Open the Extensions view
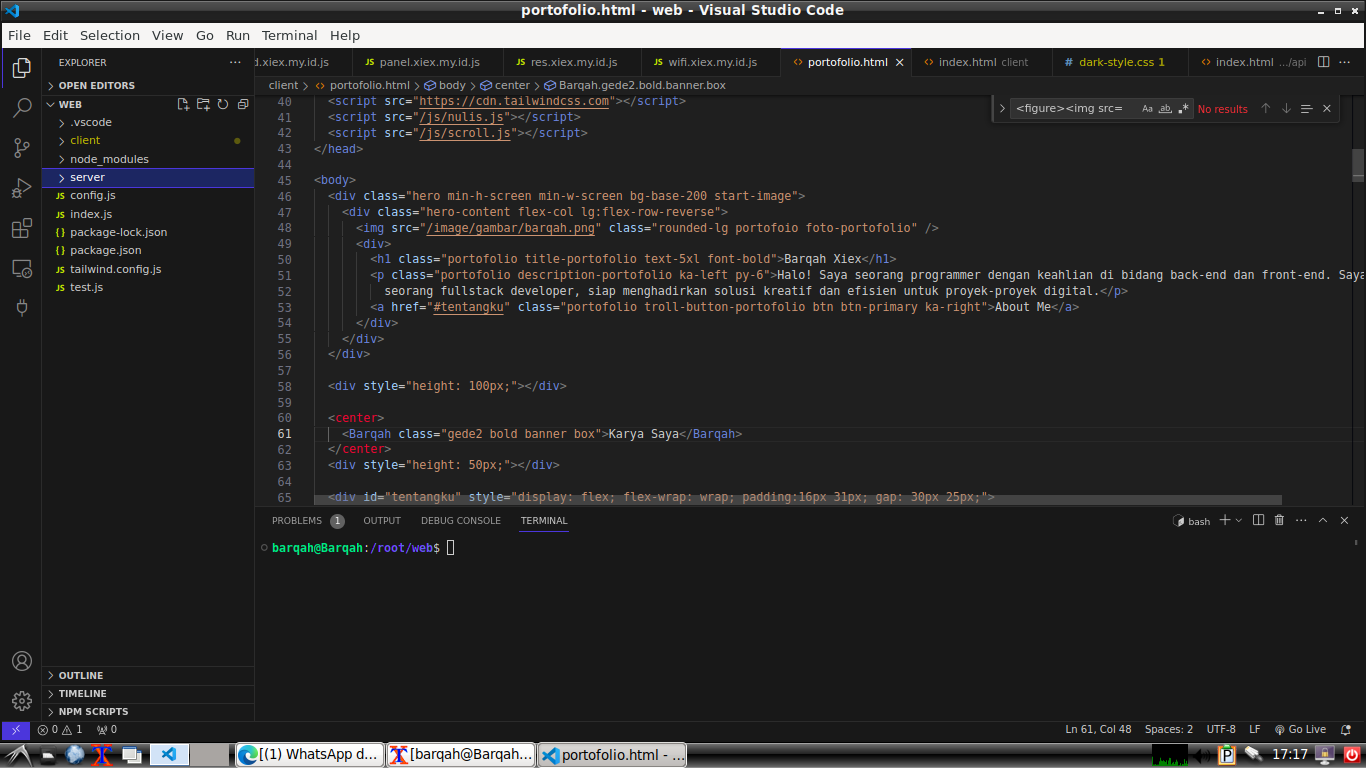Viewport: 1366px width, 768px height. click(x=22, y=227)
